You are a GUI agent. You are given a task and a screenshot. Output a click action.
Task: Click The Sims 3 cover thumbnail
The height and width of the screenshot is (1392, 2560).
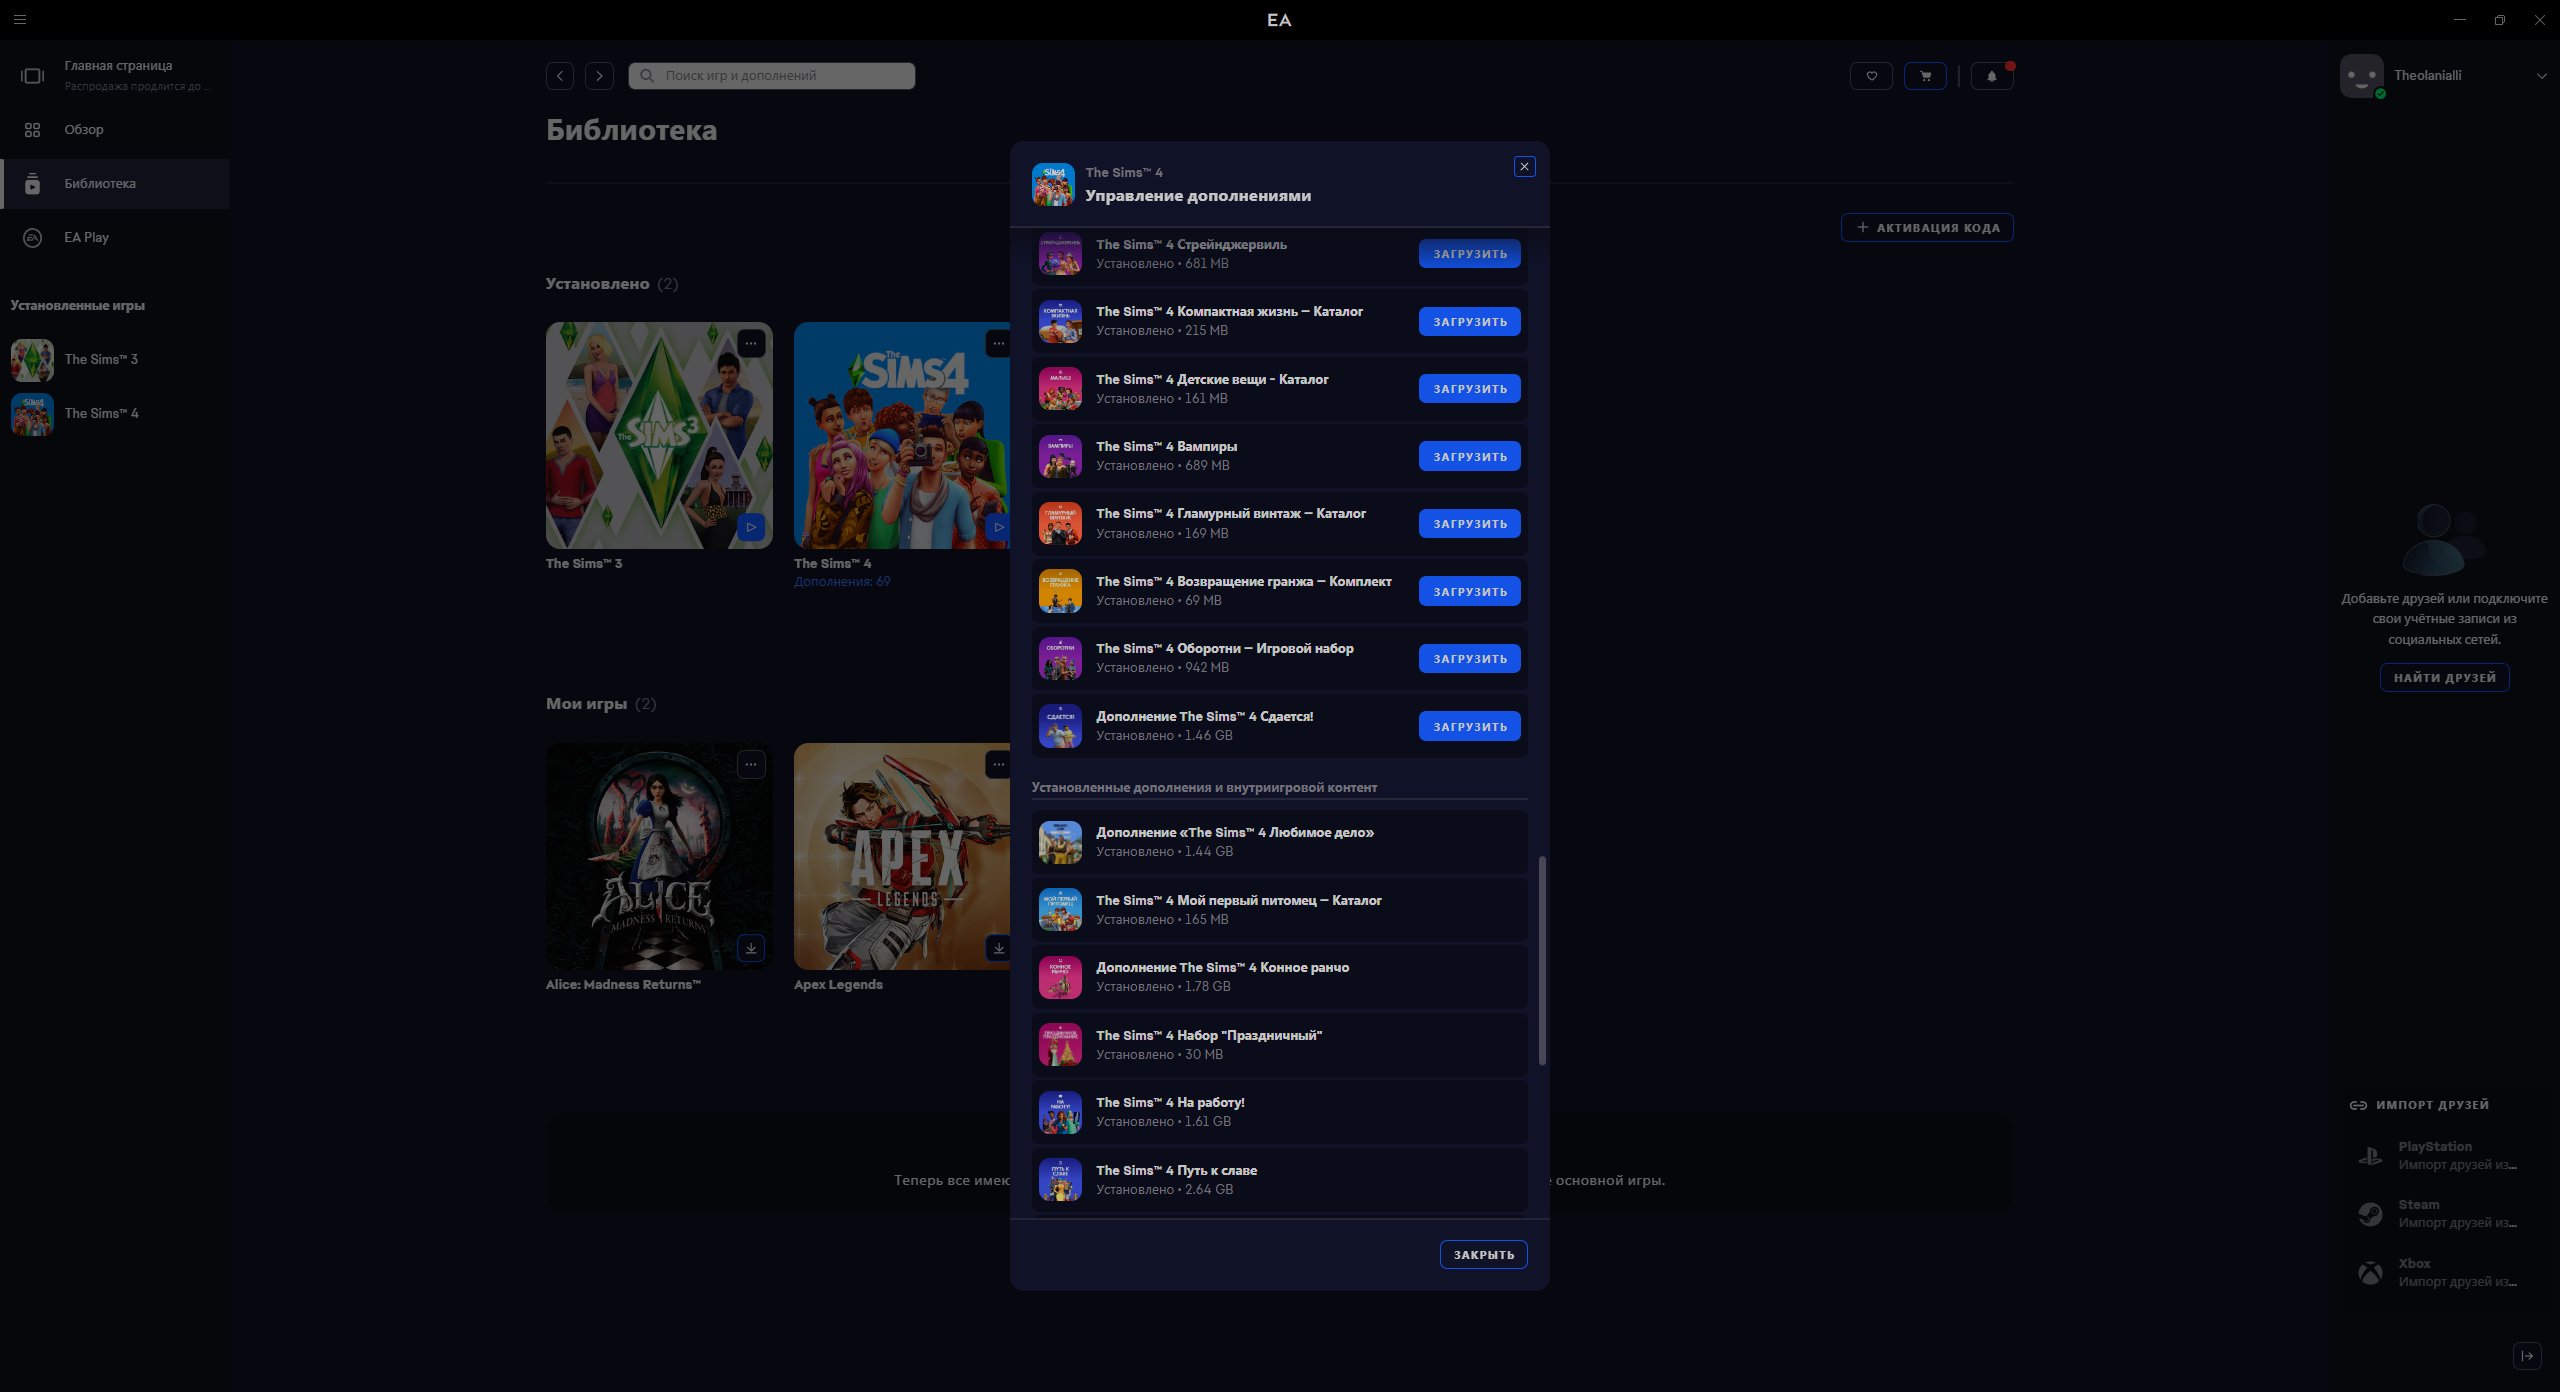(659, 435)
